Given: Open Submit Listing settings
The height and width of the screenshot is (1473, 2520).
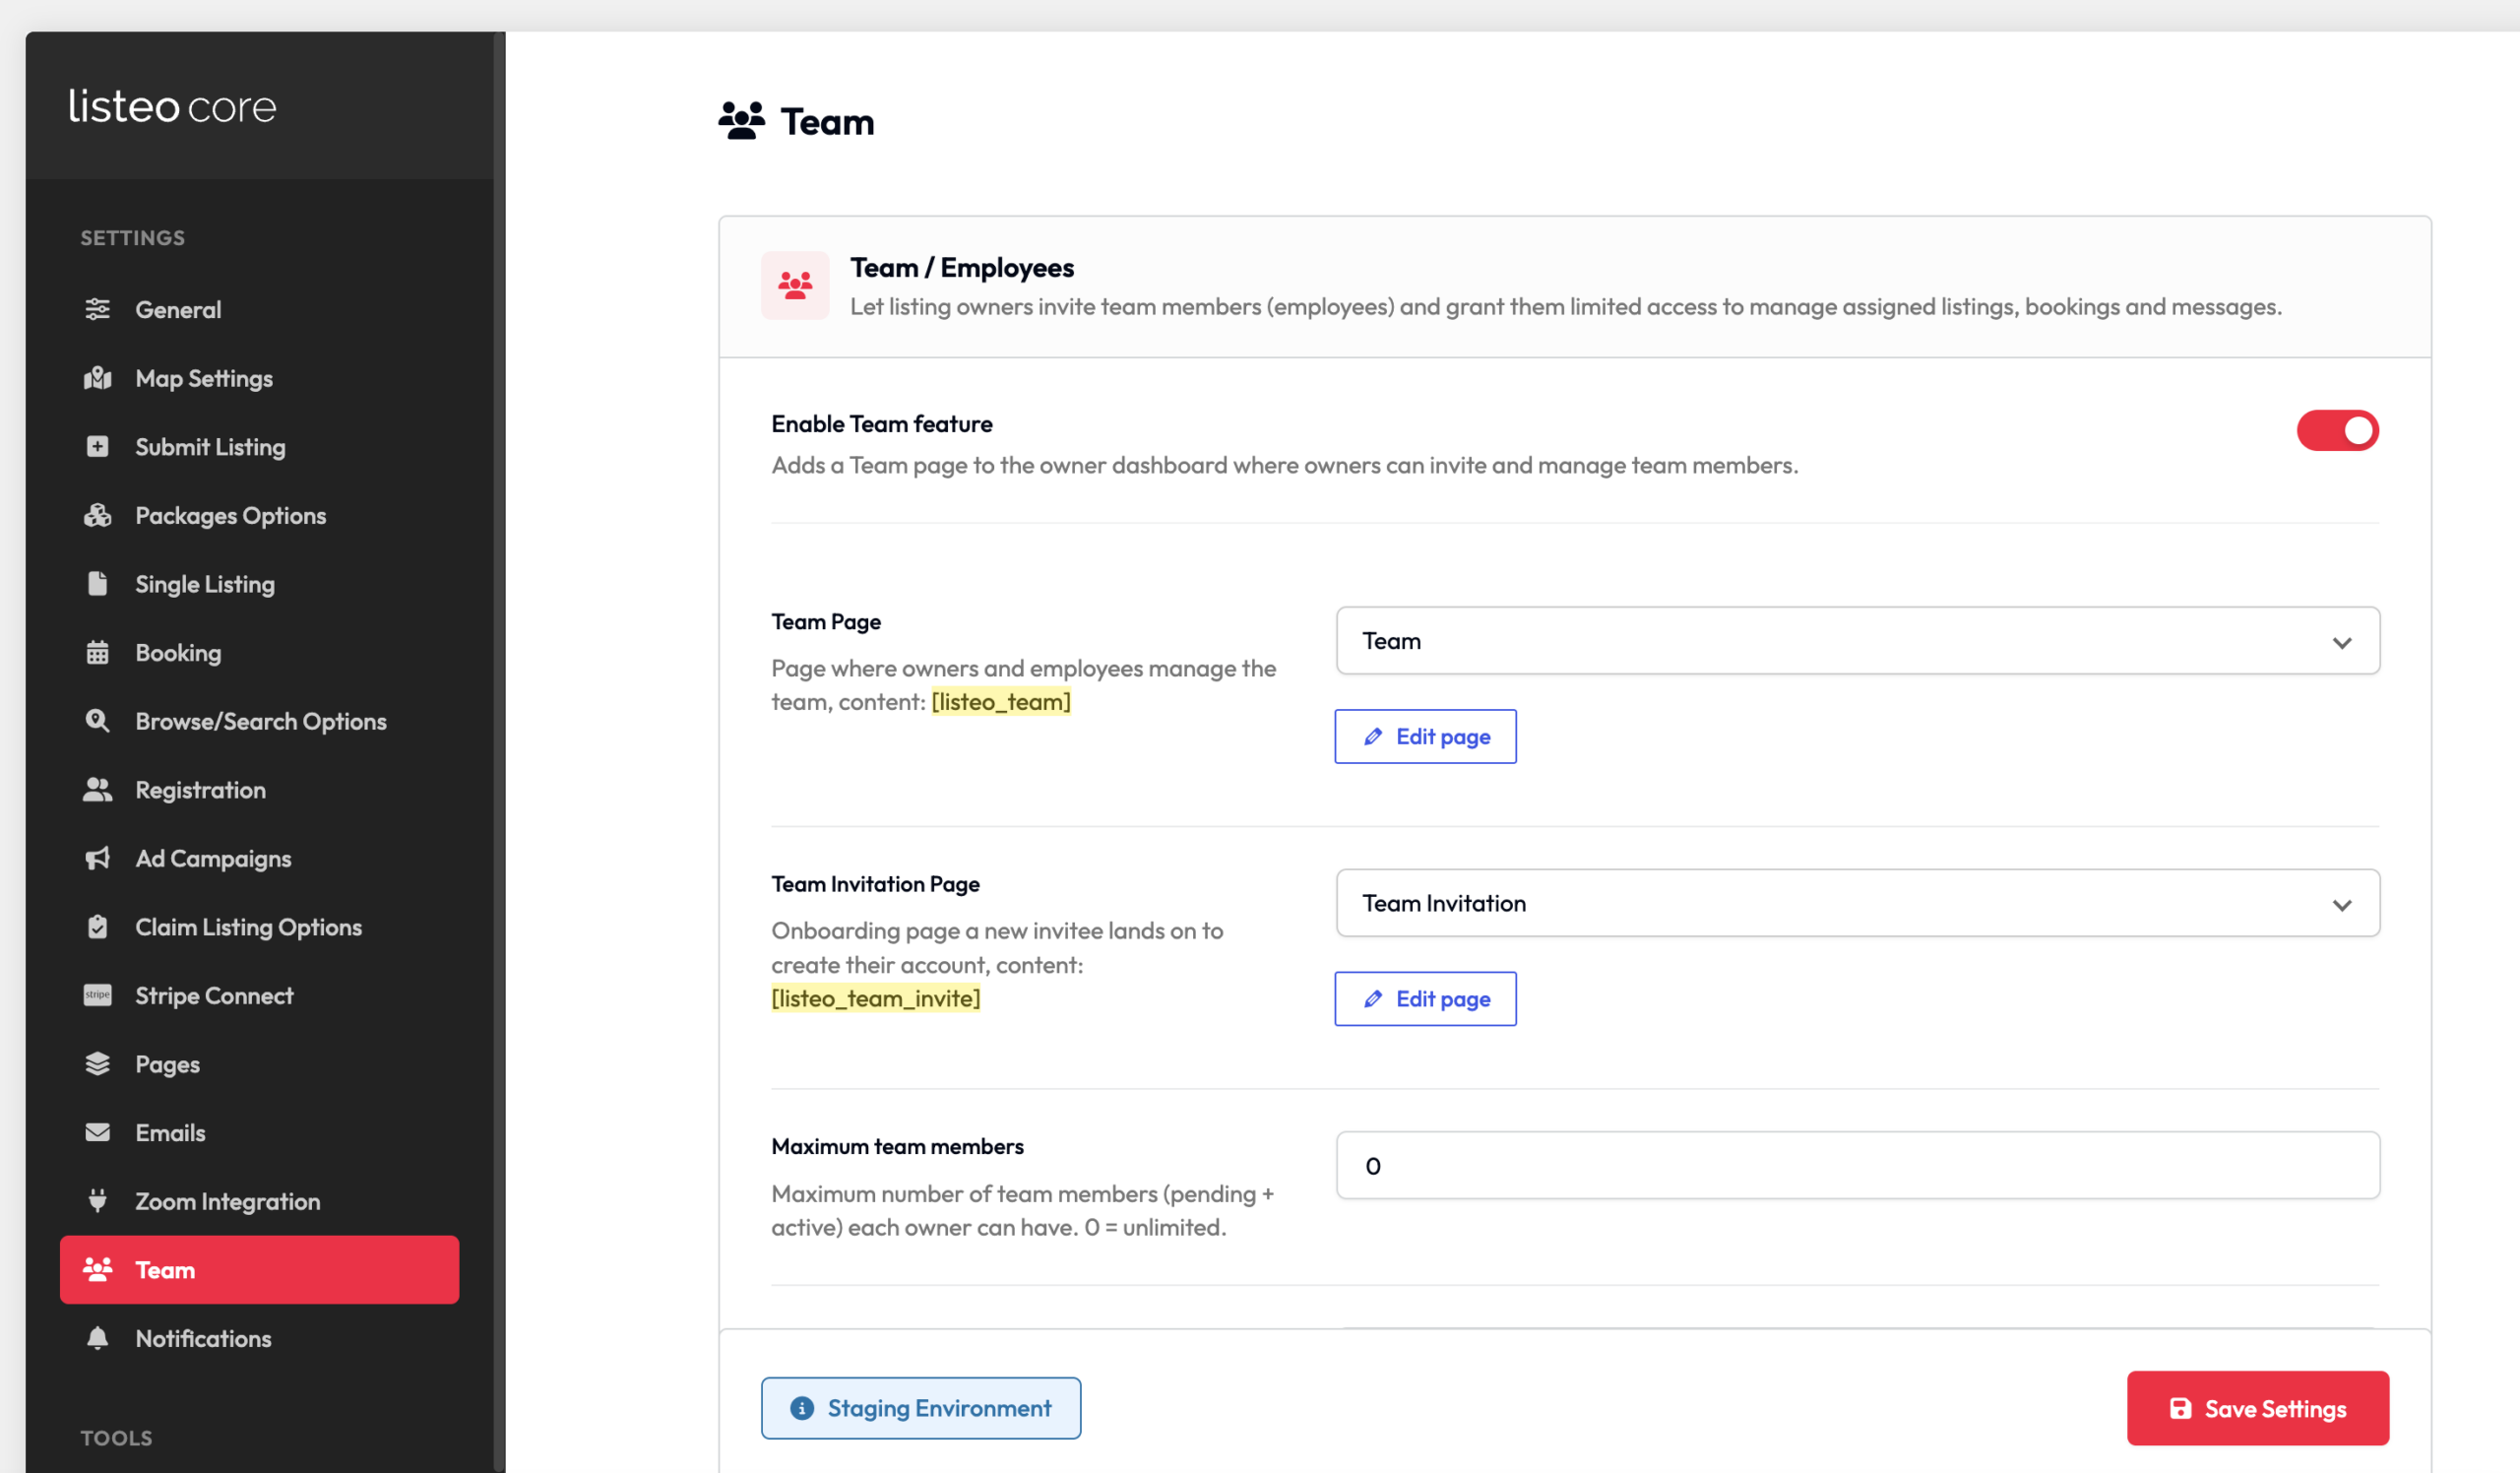Looking at the screenshot, I should point(259,446).
